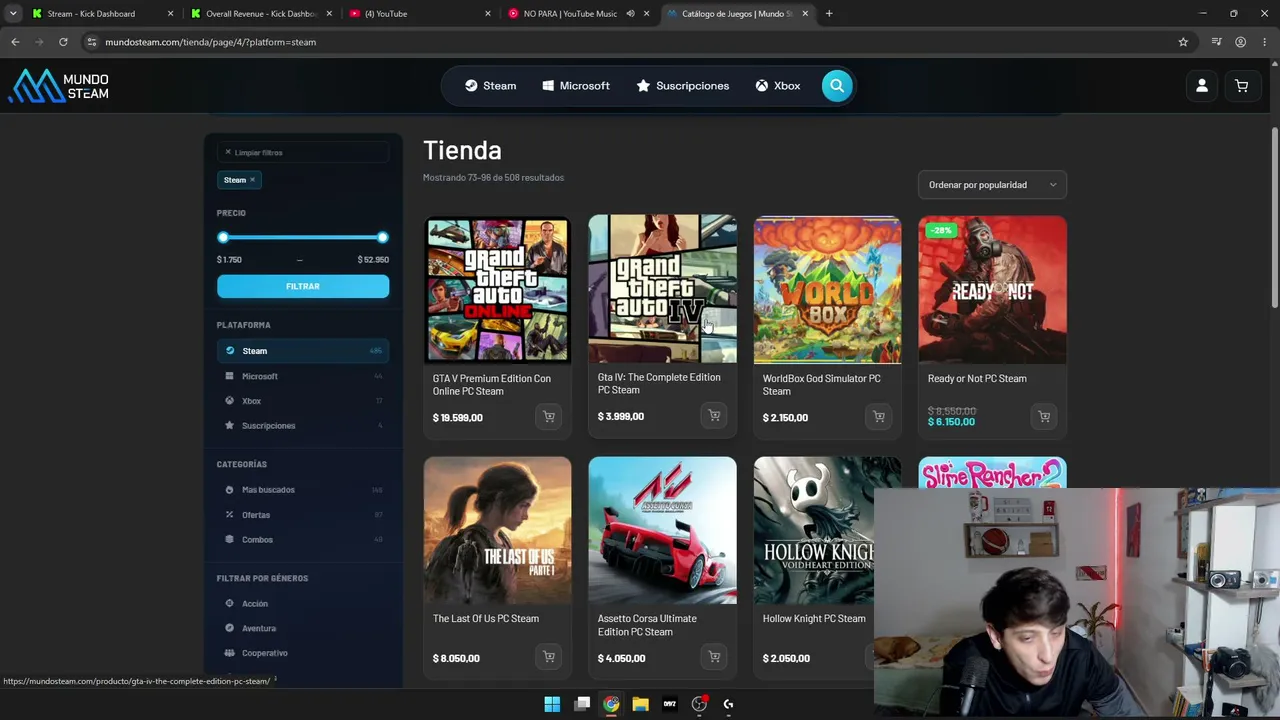
Task: Mute the YouTube Music tab audio
Action: point(630,14)
